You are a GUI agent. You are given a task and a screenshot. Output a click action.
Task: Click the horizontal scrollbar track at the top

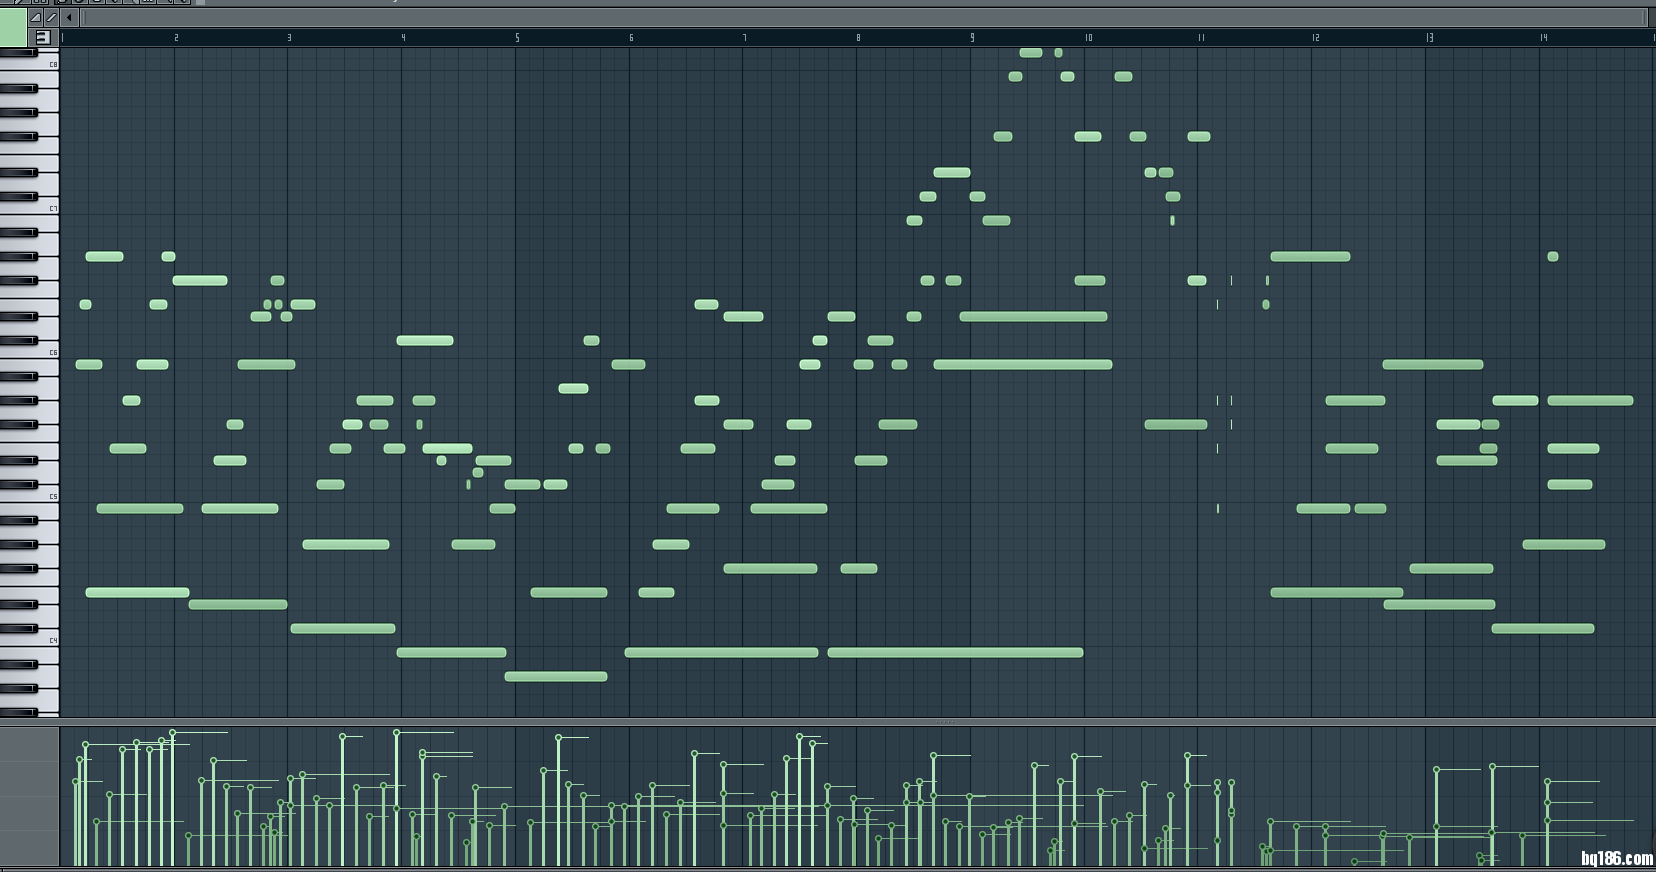(x=860, y=17)
